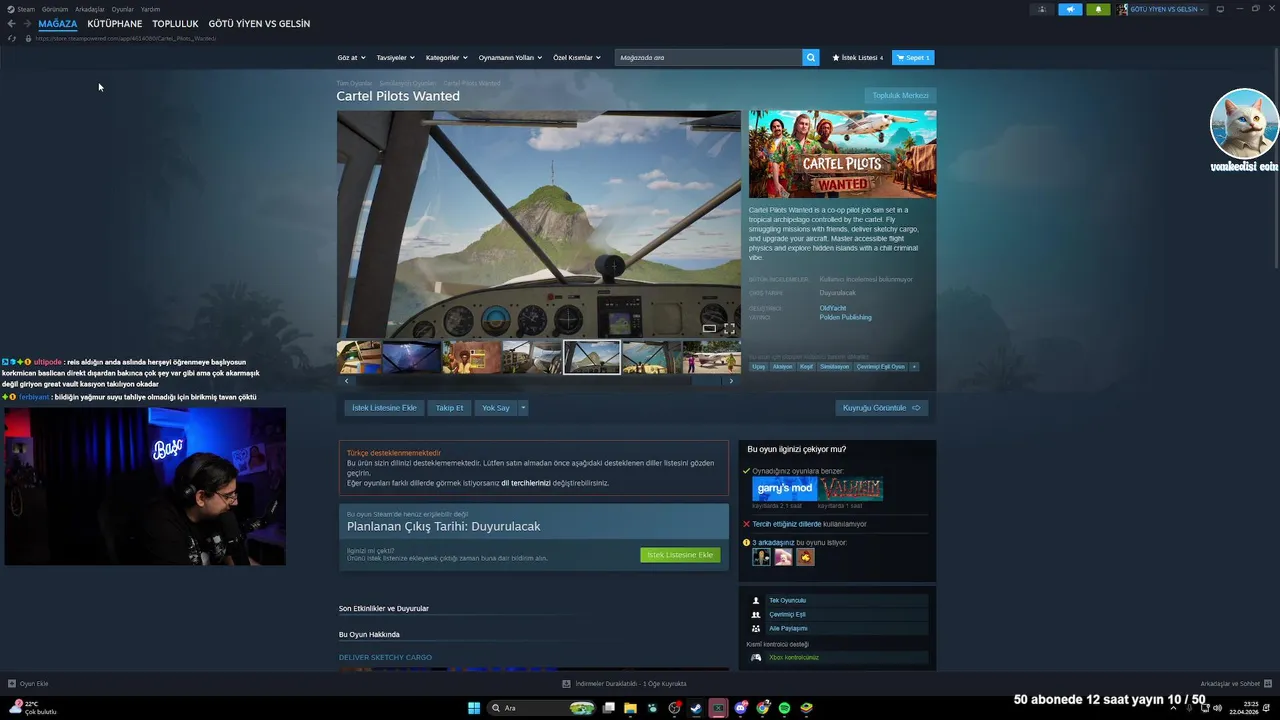Viewport: 1280px width, 720px height.
Task: Select the first pilots screenshot thumbnail
Action: tap(358, 357)
